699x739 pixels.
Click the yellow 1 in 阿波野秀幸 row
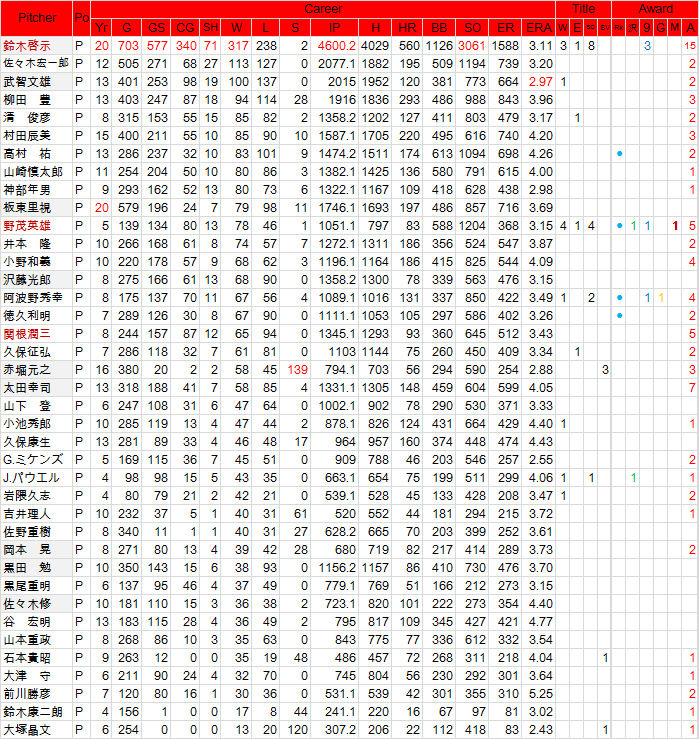661,298
